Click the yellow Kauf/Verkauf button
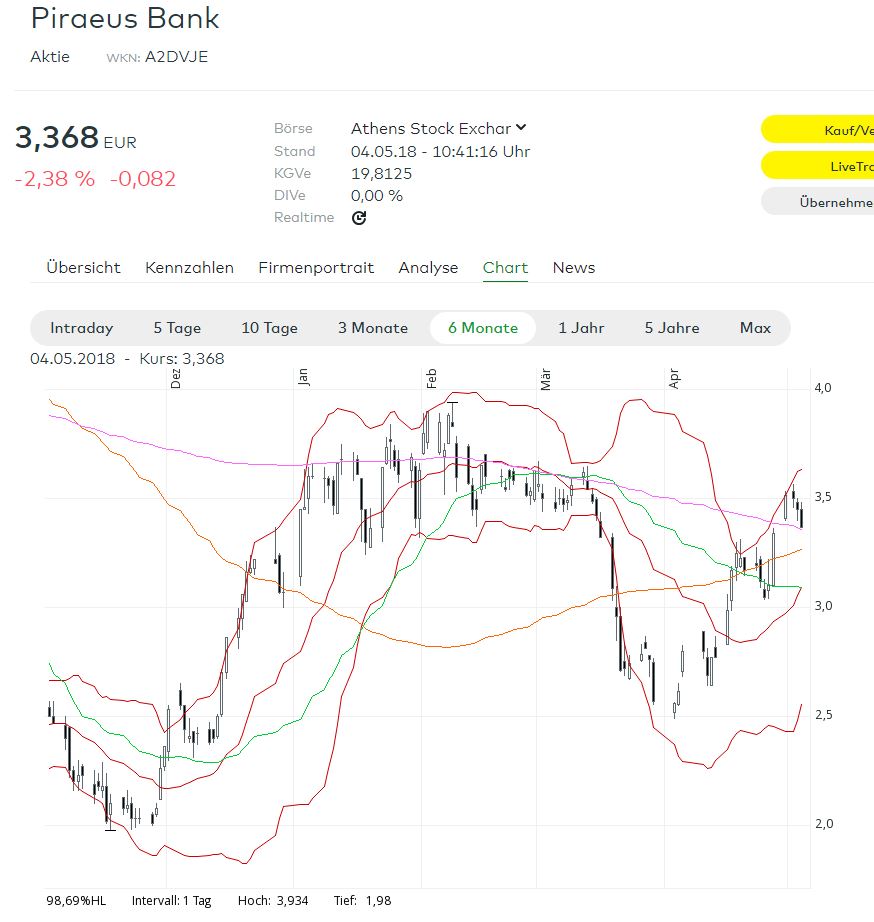The height and width of the screenshot is (922, 874). coord(832,128)
